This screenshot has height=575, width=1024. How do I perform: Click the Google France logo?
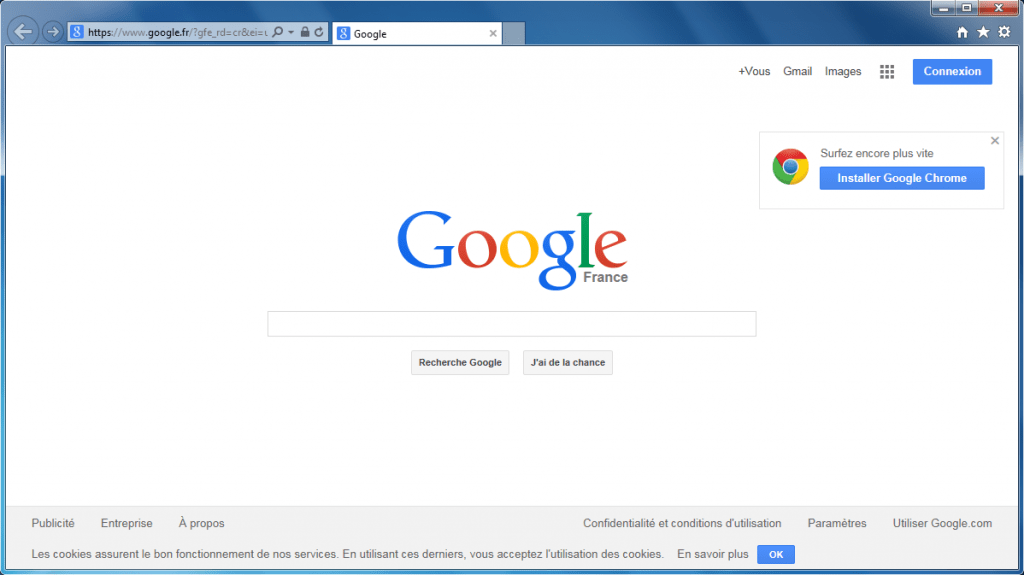pyautogui.click(x=513, y=250)
